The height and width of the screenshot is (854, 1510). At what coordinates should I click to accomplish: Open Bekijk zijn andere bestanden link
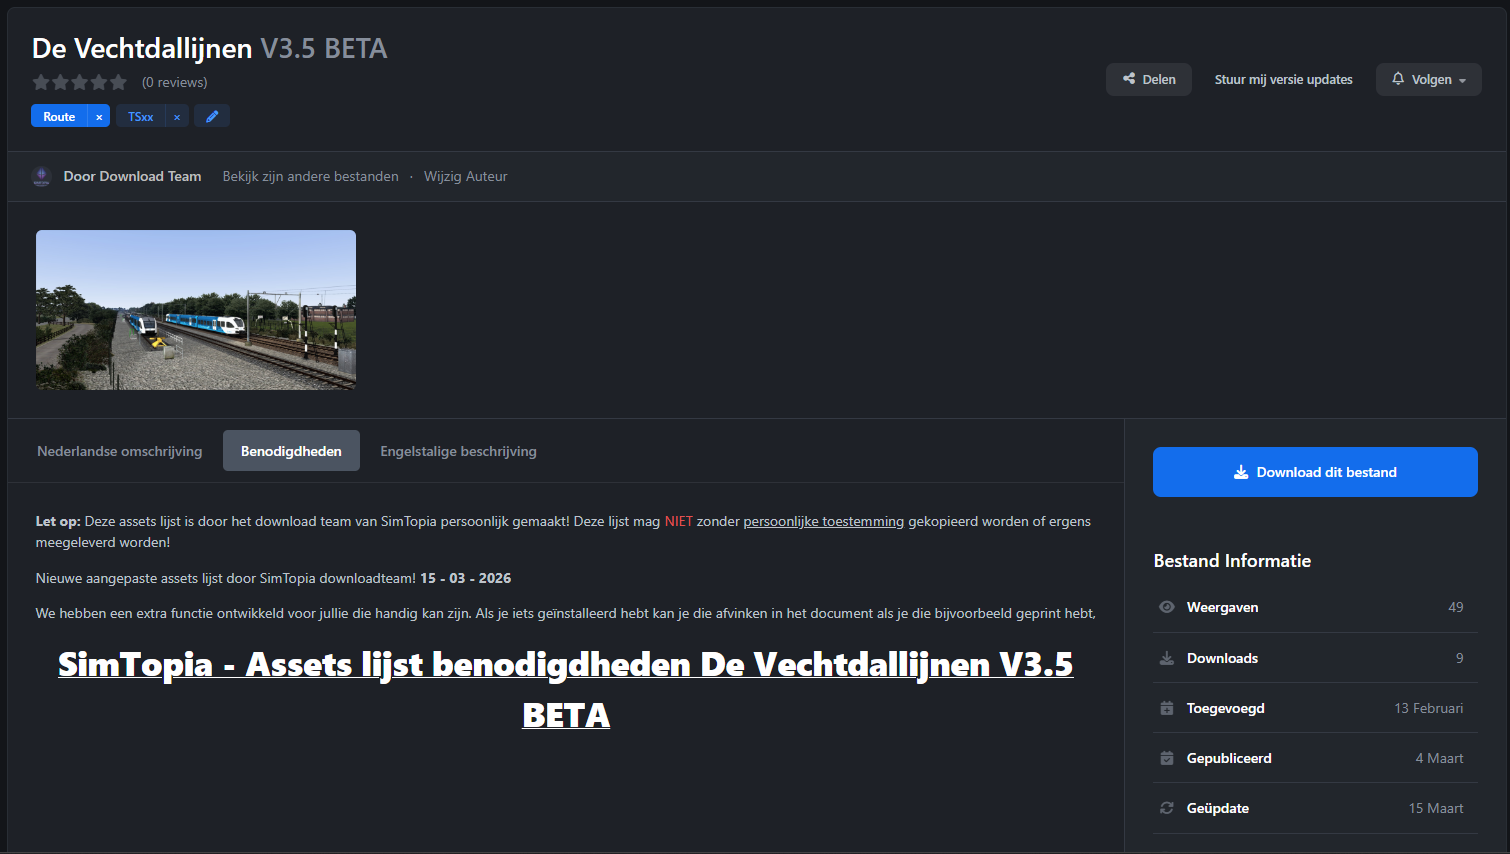(310, 177)
